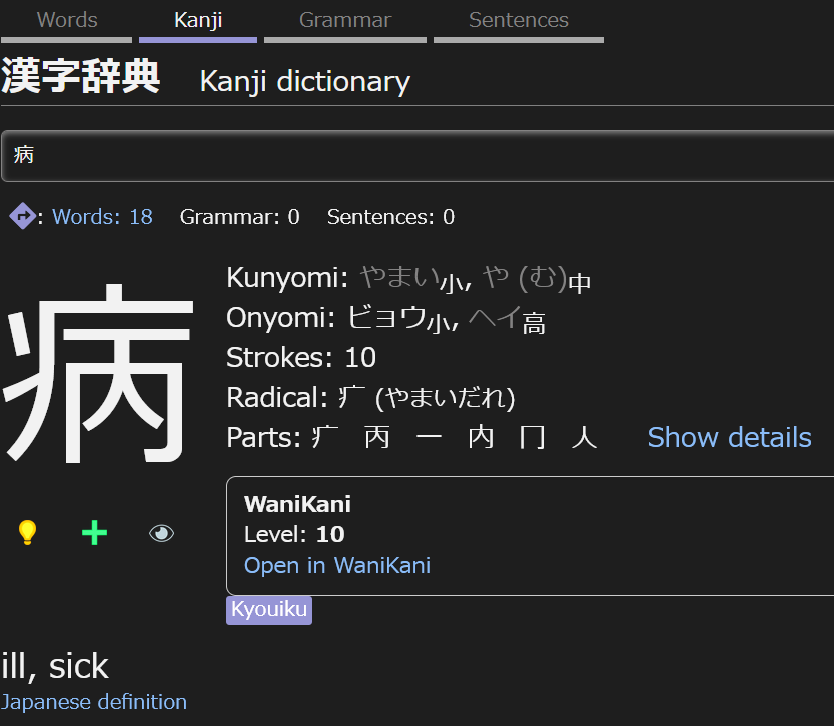Toggle the eye icon below the kanji
Image resolution: width=834 pixels, height=726 pixels.
161,532
